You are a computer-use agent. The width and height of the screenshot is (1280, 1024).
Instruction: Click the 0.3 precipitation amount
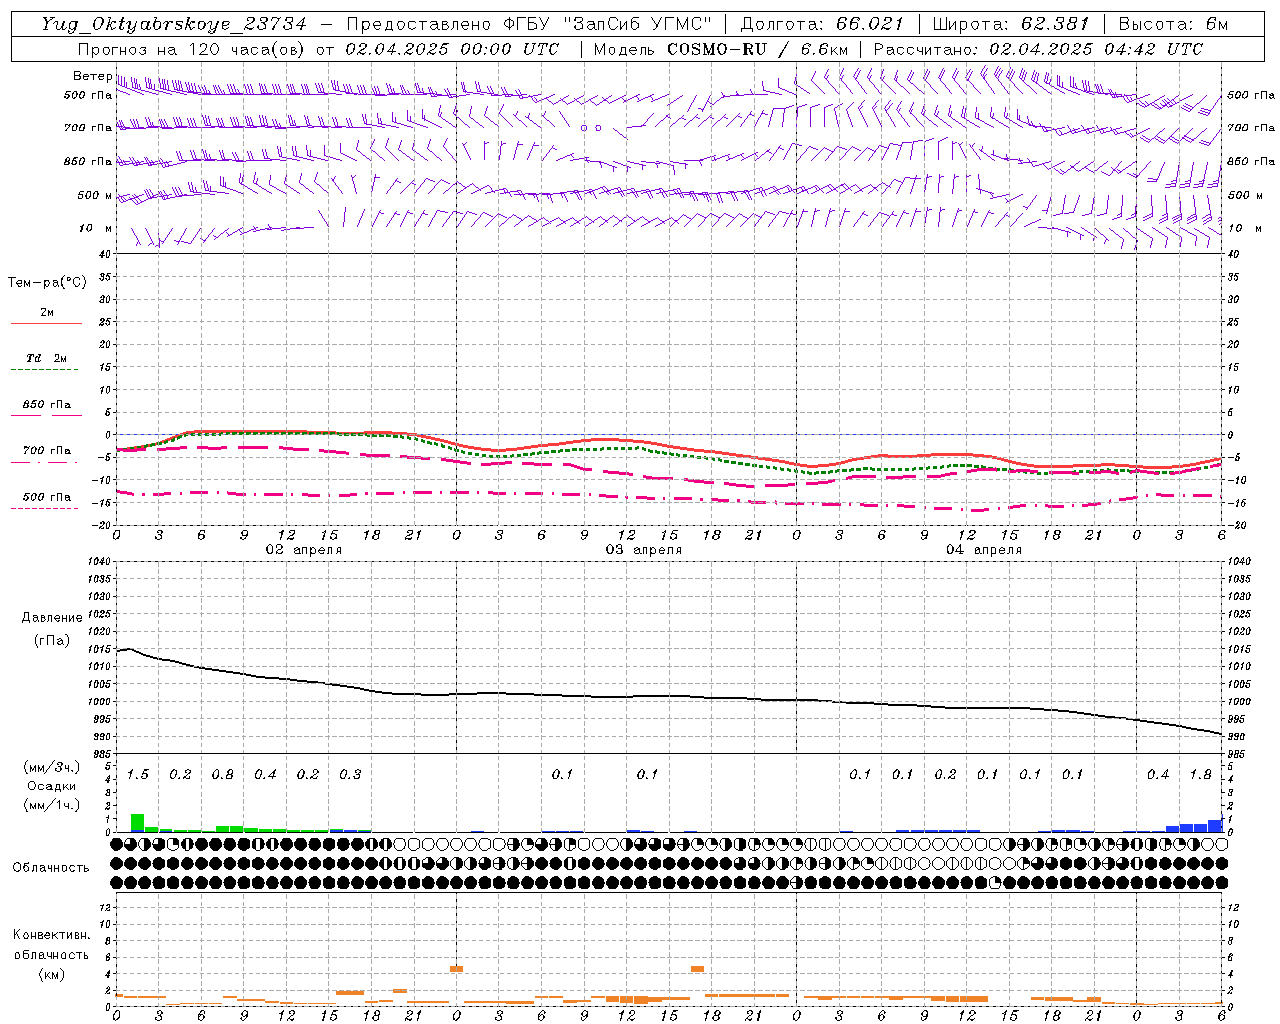point(350,775)
